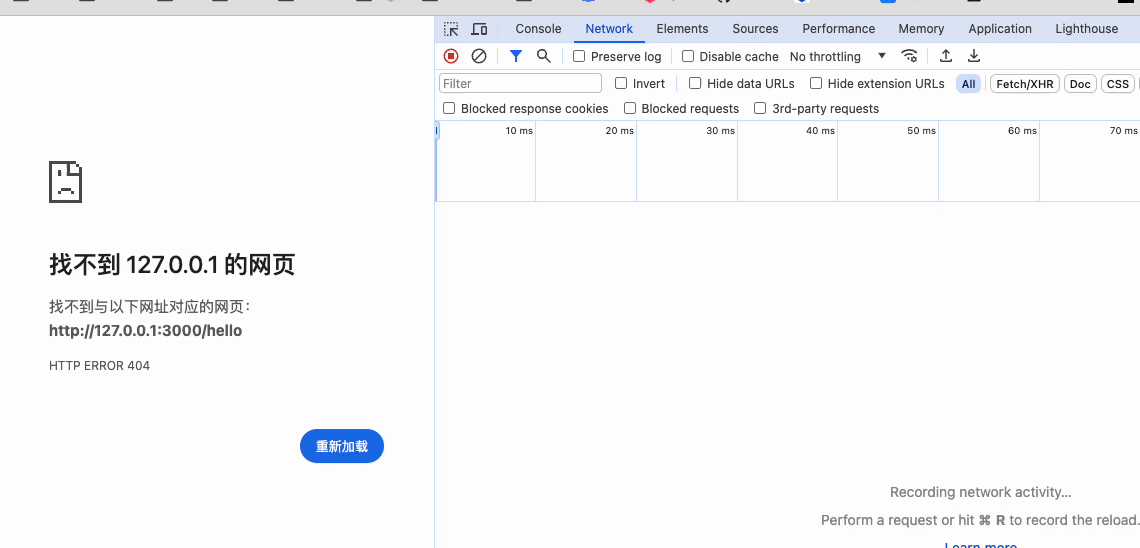This screenshot has height=548, width=1140.
Task: Select the Network tab
Action: (x=609, y=29)
